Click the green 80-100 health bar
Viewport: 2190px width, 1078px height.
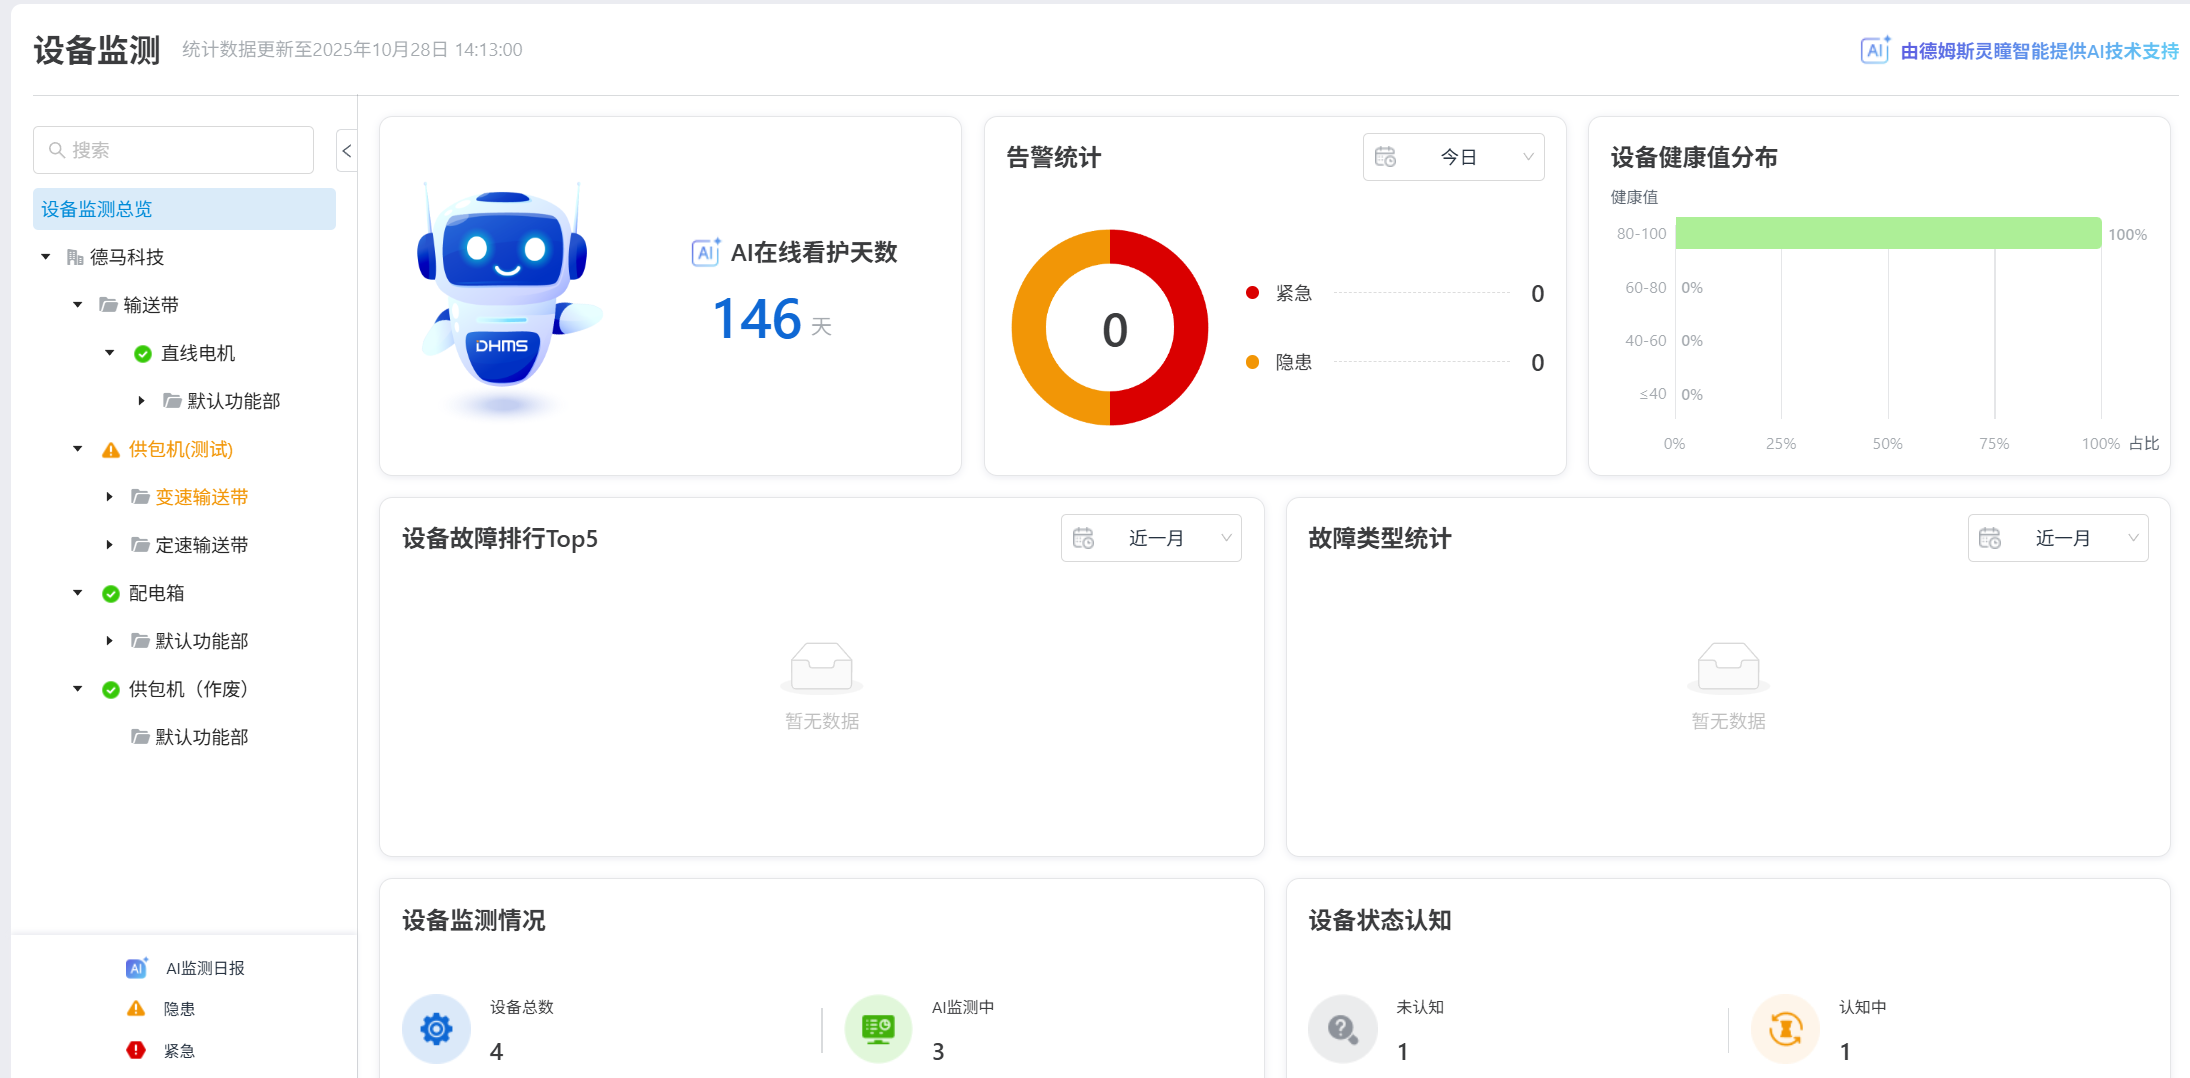[x=1888, y=233]
